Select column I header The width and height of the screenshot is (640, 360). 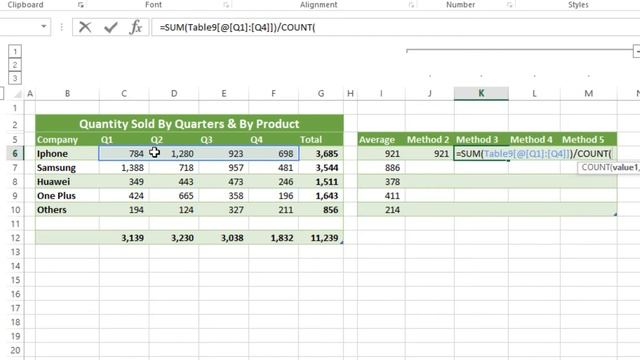pyautogui.click(x=381, y=93)
